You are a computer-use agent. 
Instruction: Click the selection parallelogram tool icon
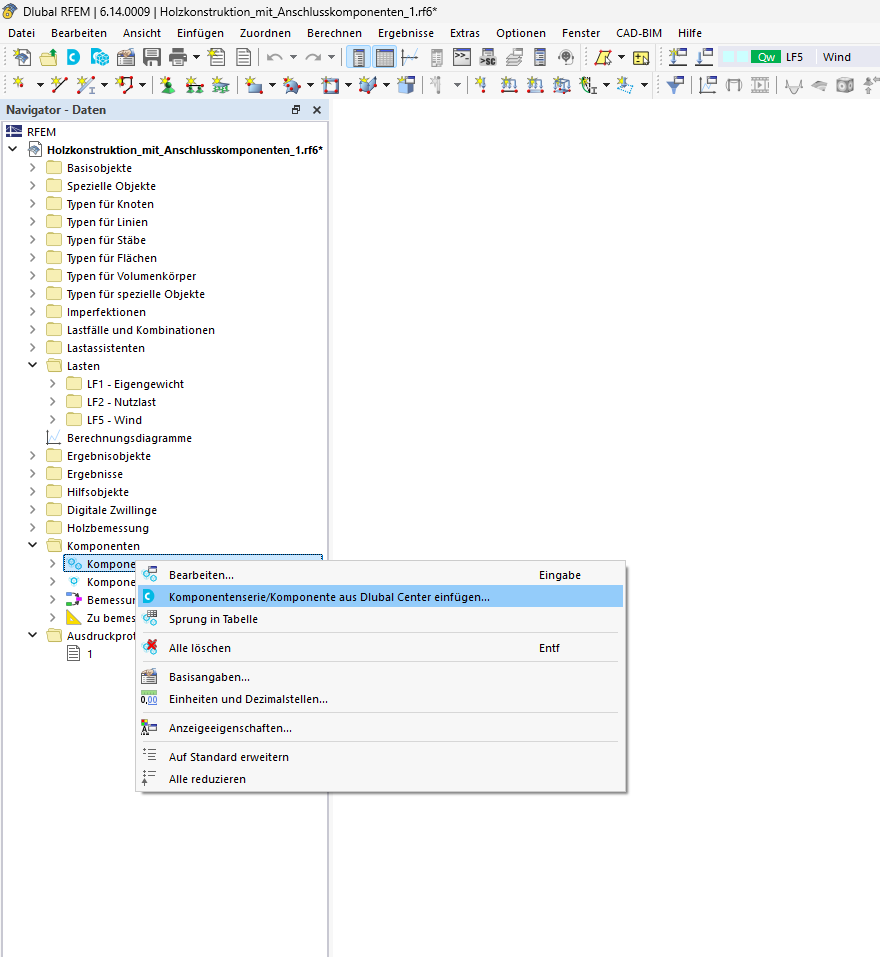point(603,57)
